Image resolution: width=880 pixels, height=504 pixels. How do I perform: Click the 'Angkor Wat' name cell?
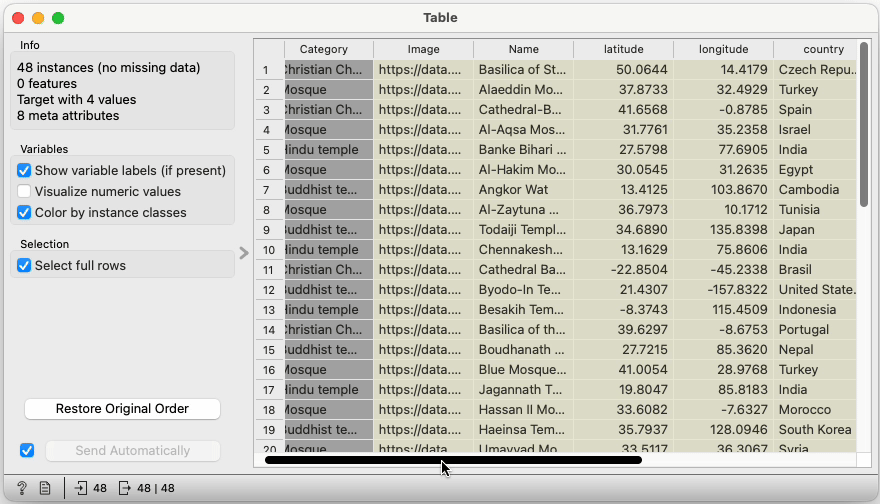click(x=524, y=190)
